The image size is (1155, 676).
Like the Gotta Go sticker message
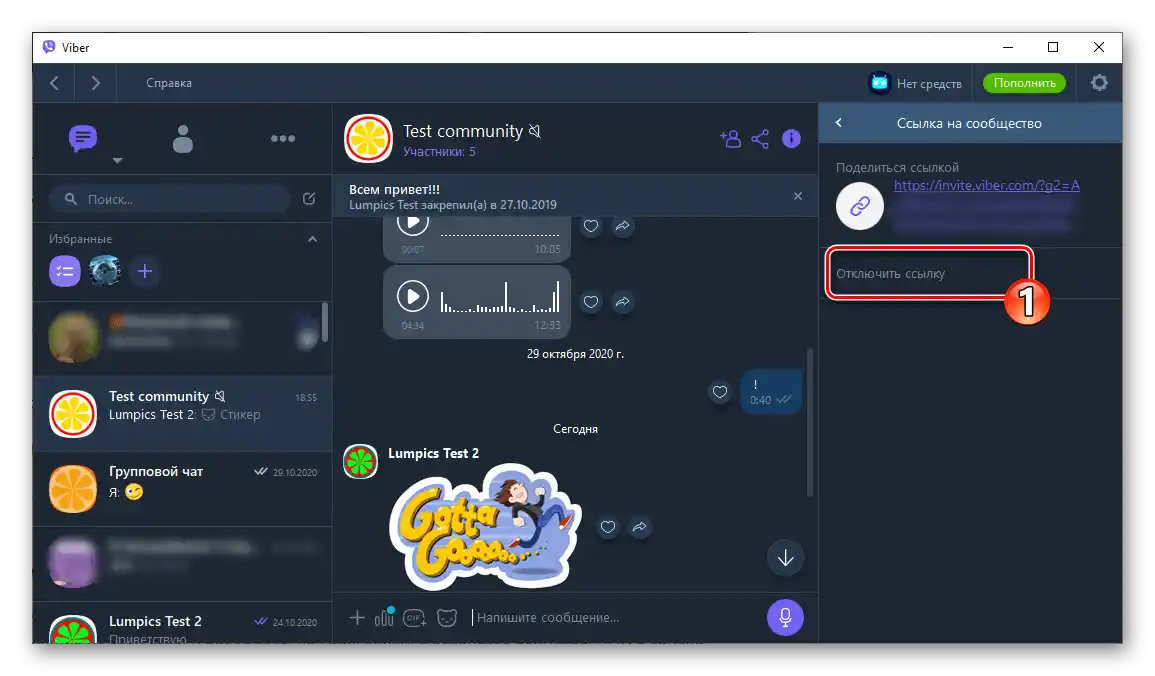[608, 527]
